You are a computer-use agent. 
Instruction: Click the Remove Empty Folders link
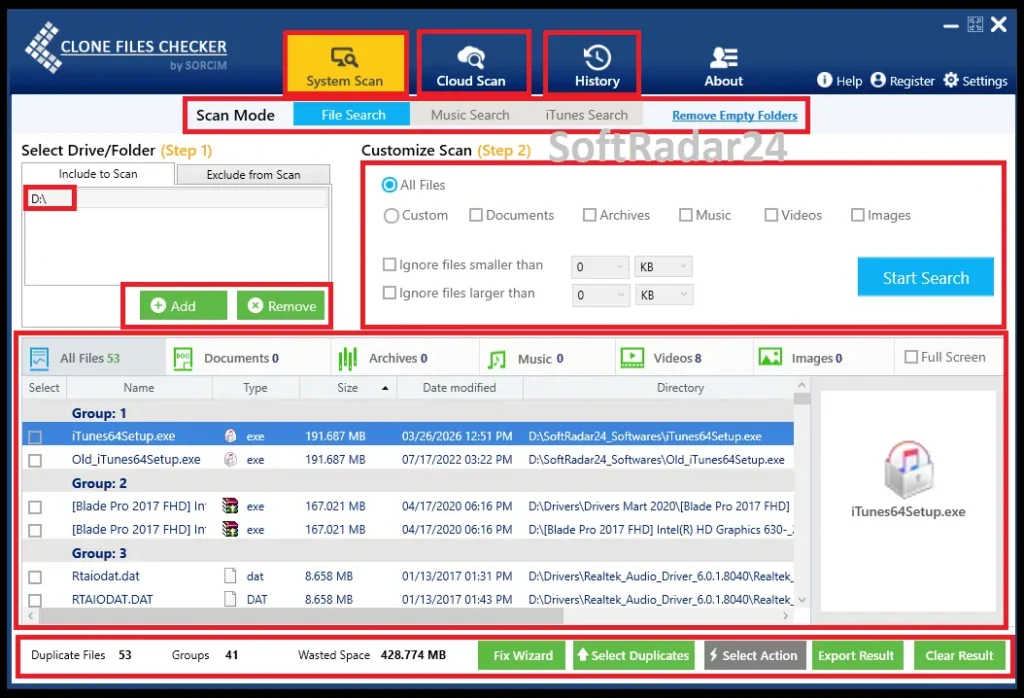(x=735, y=116)
